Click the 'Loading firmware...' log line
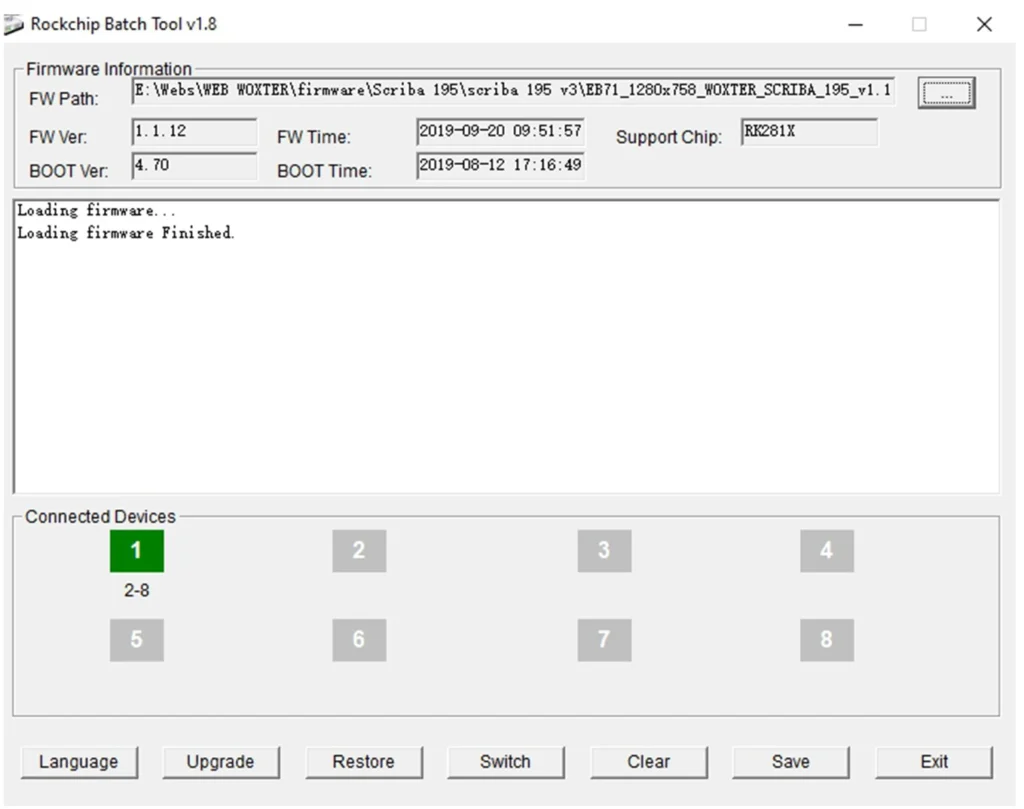Screen dimensions: 1024x809 (96, 210)
